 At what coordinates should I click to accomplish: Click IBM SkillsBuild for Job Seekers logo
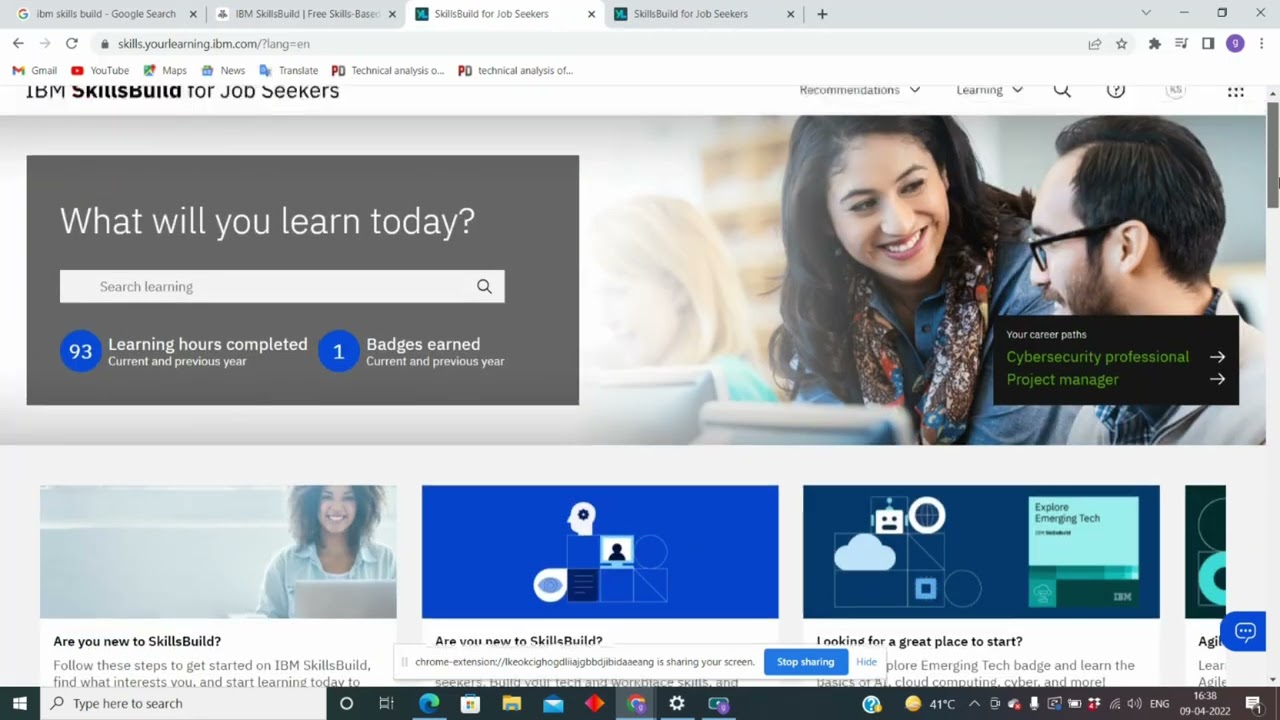pos(182,91)
